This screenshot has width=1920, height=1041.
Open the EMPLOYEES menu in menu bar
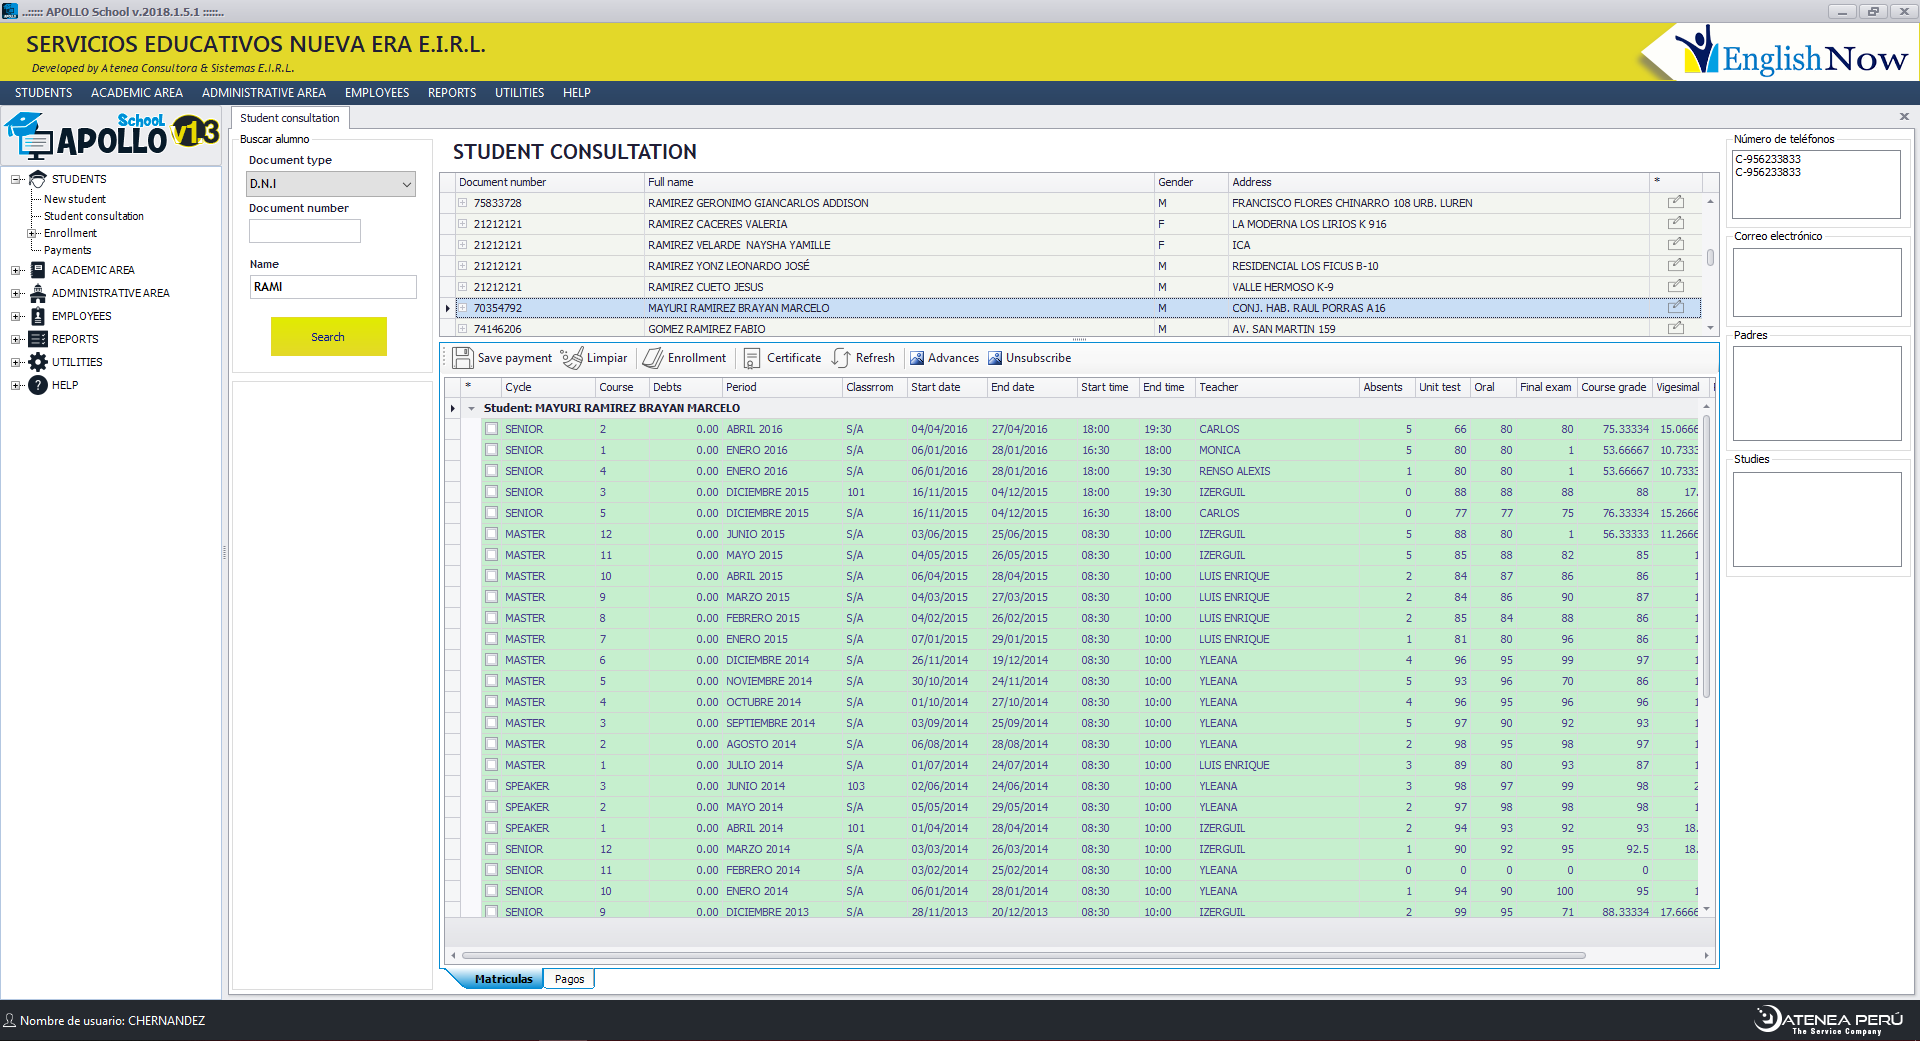click(377, 93)
